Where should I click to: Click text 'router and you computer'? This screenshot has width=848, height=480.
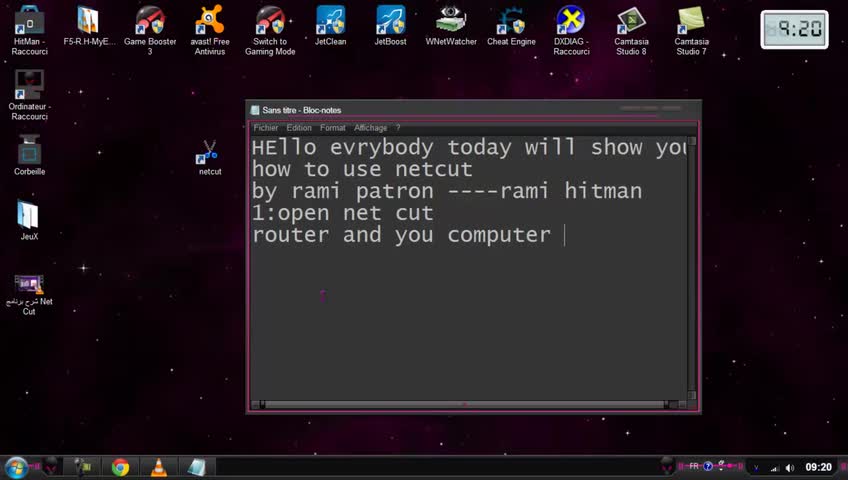point(401,235)
